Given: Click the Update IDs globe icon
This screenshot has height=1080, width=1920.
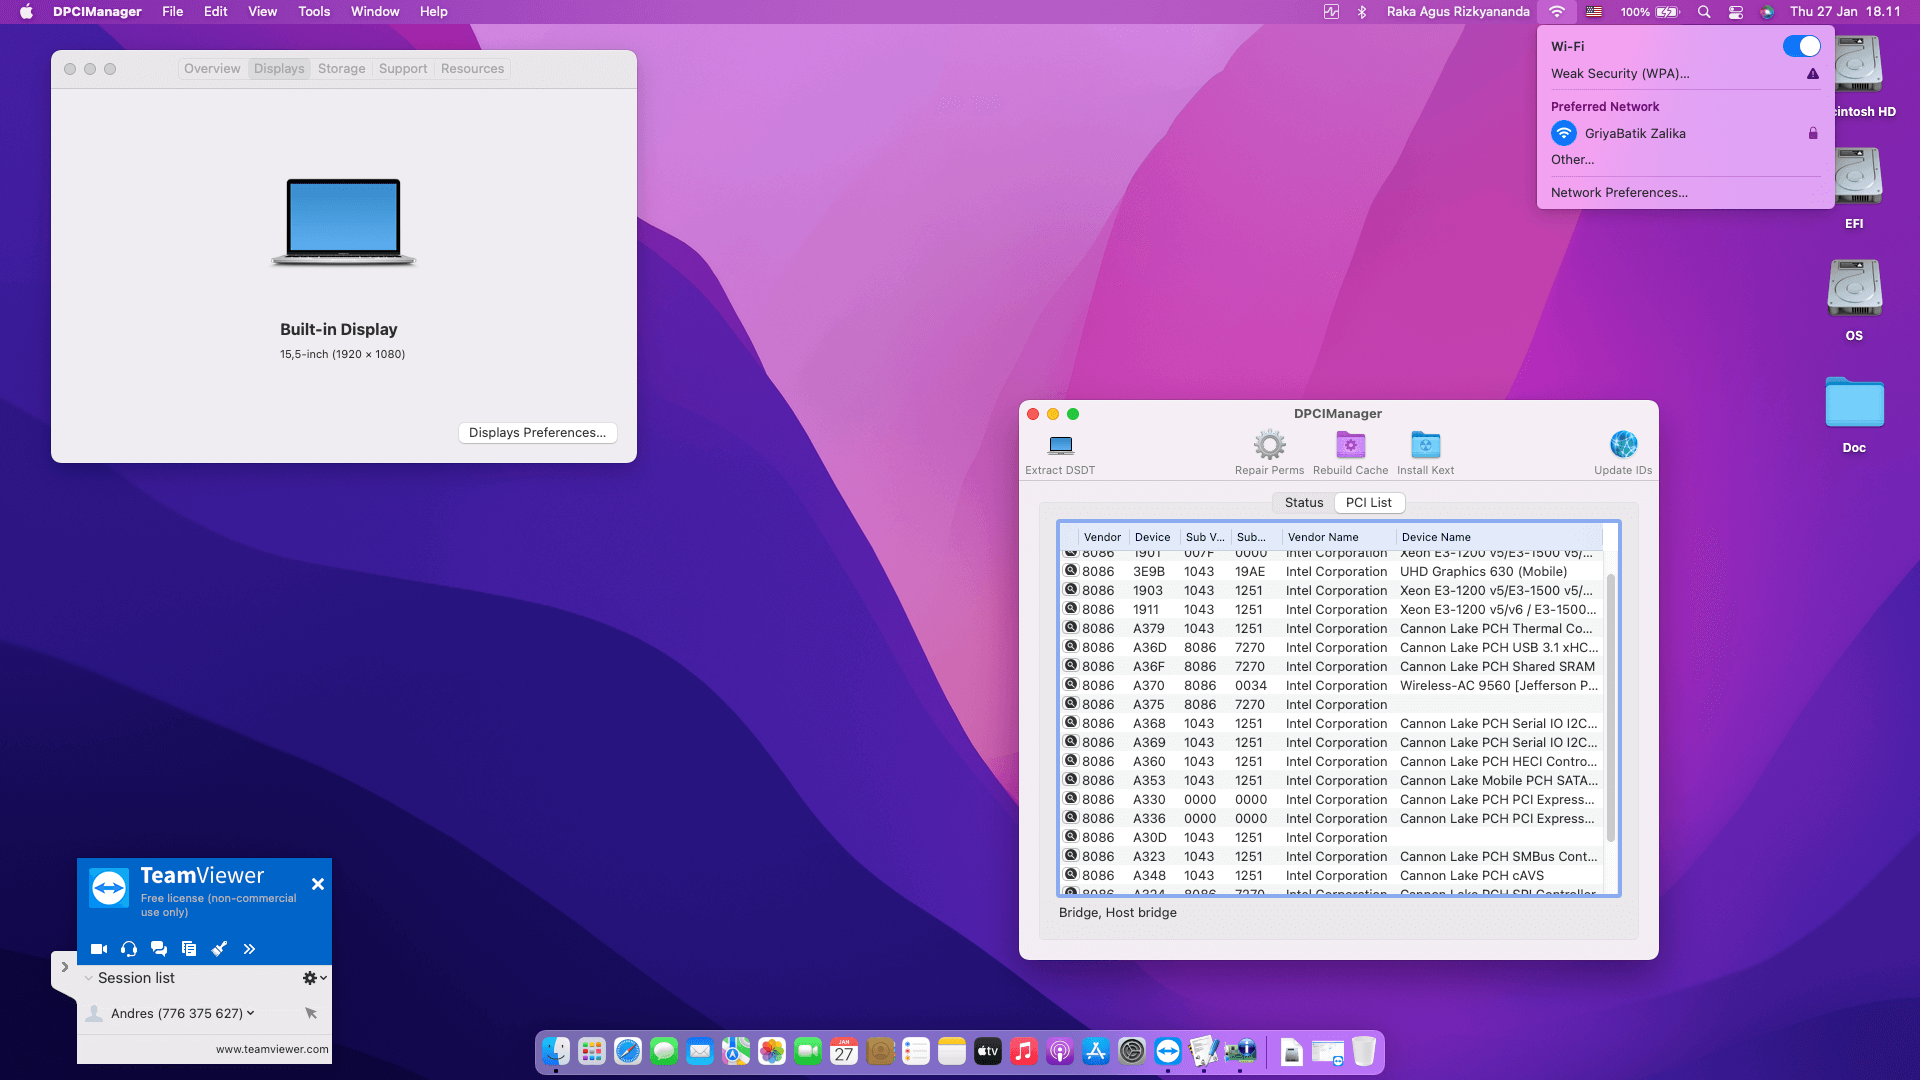Looking at the screenshot, I should tap(1622, 445).
